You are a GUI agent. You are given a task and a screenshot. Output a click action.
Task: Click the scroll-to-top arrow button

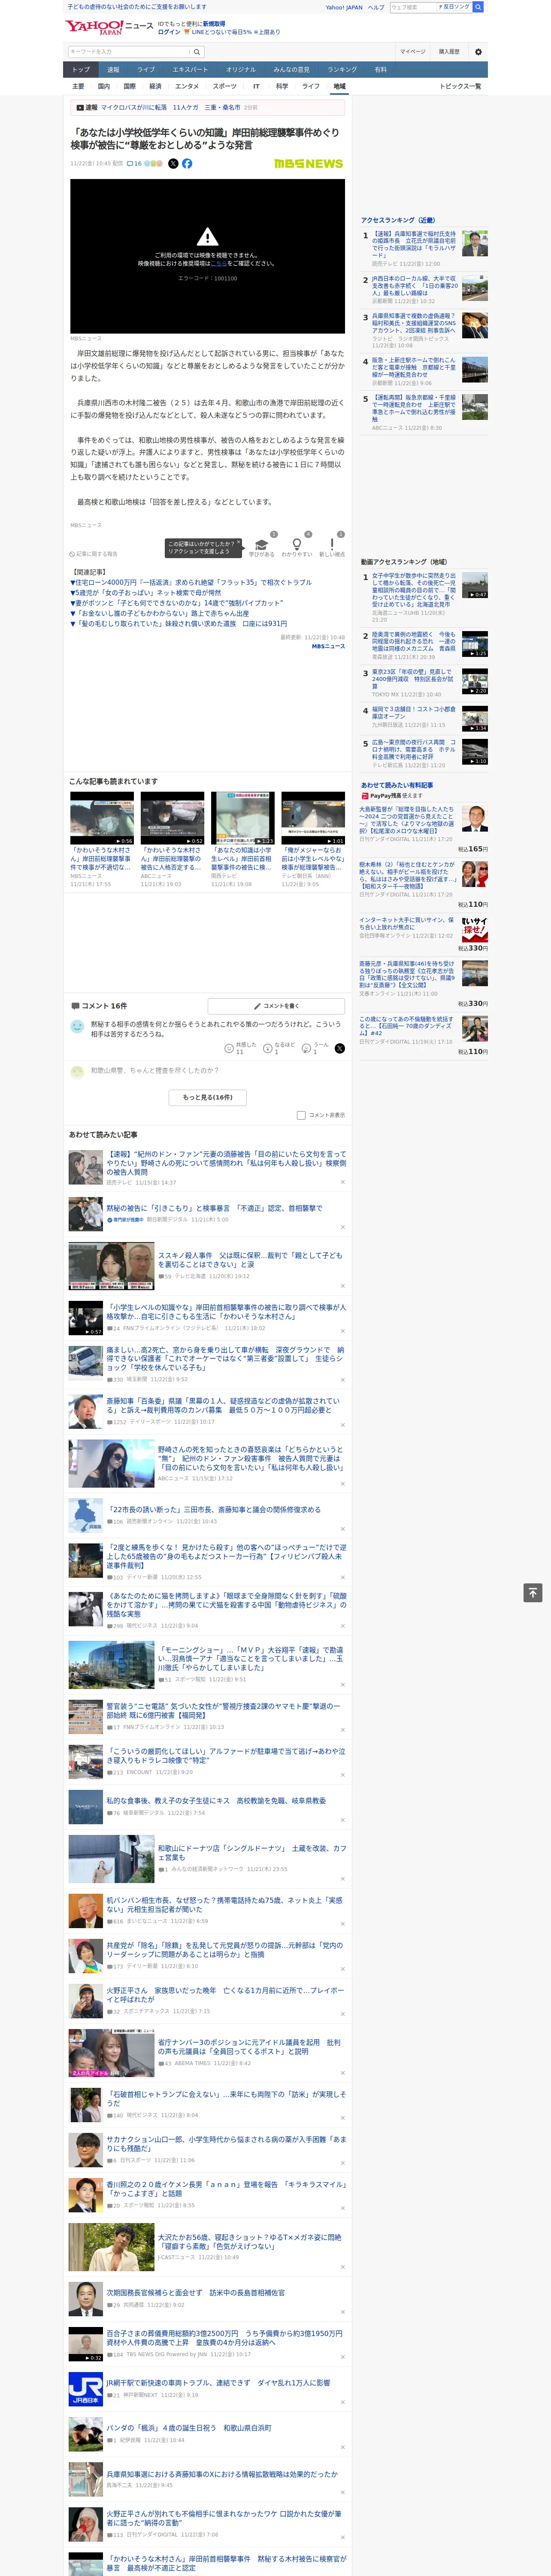tap(533, 1592)
